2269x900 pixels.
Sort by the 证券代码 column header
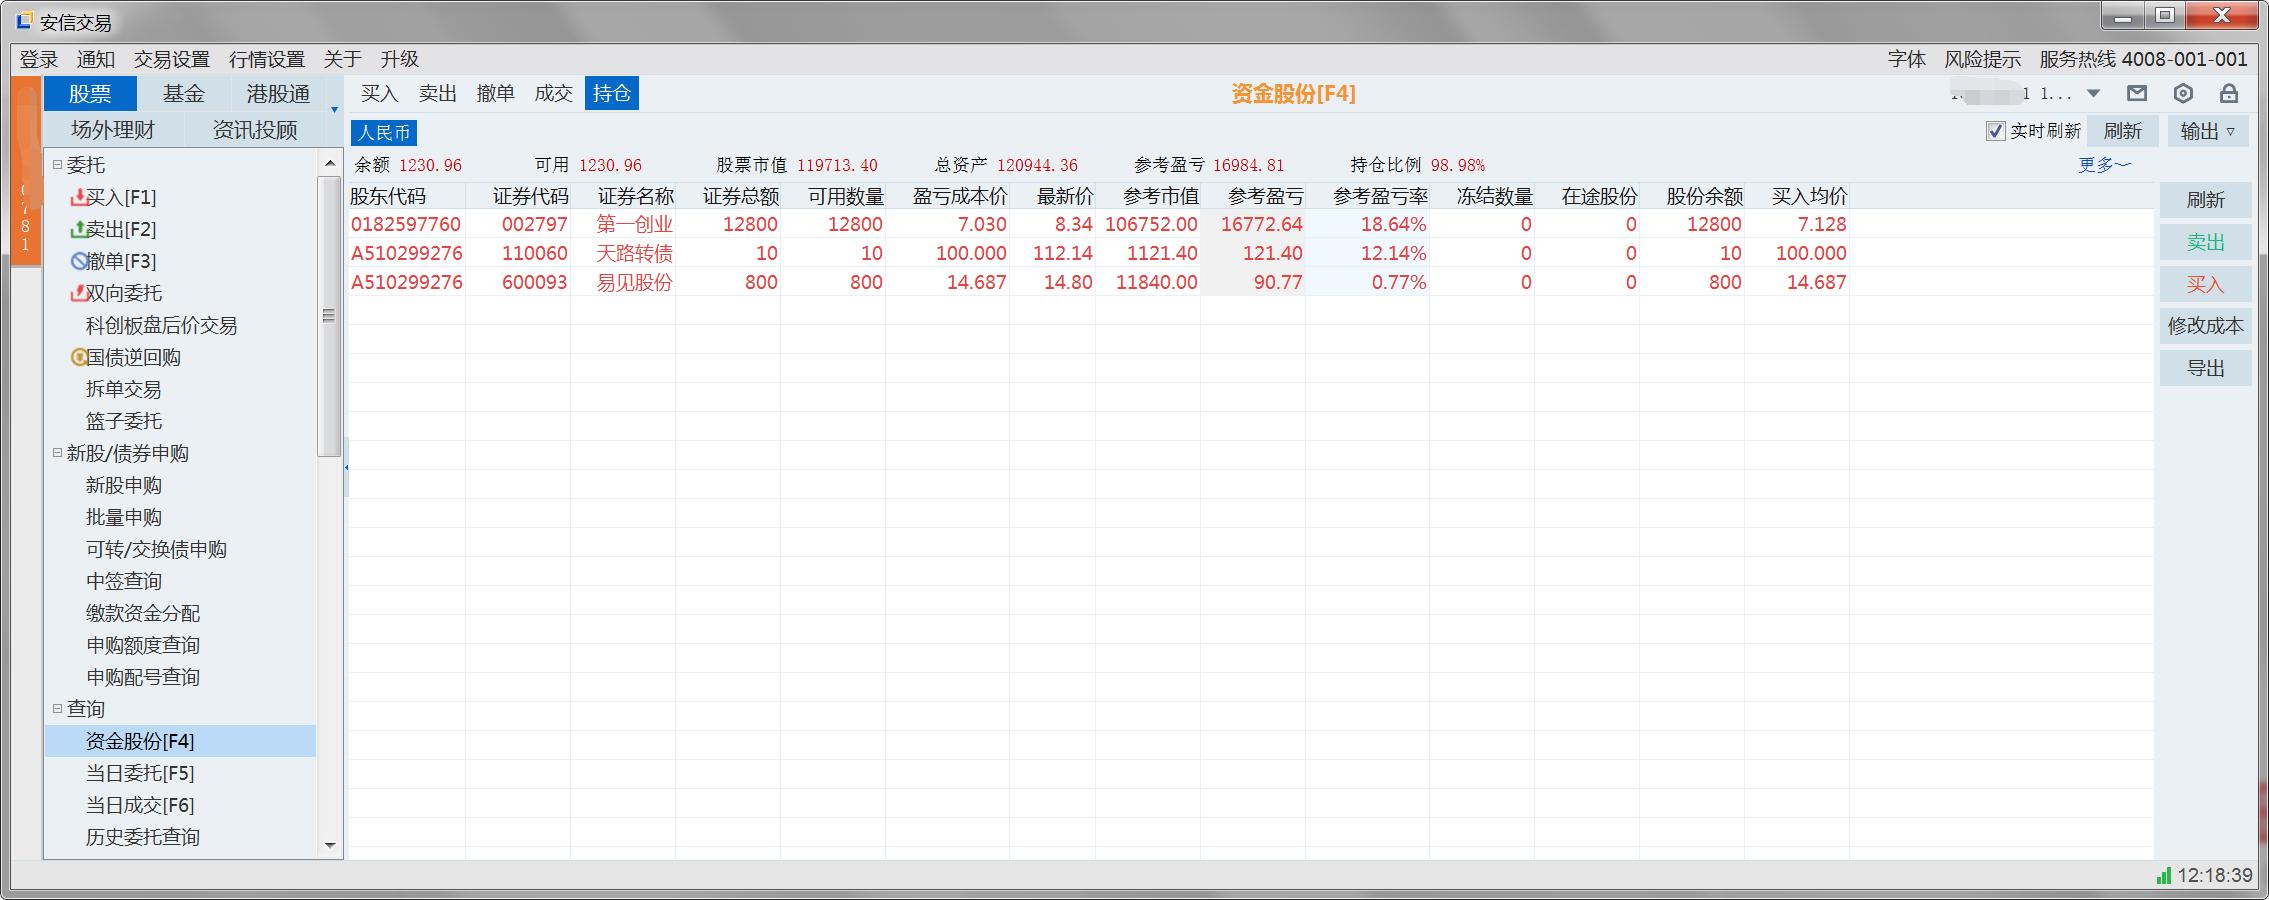[x=518, y=196]
